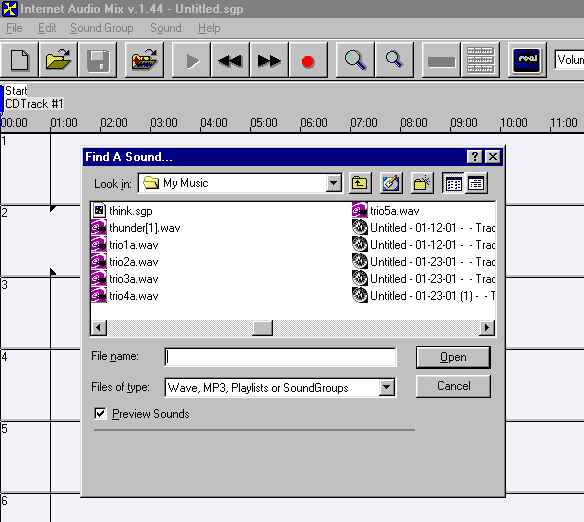Click the Rewind button
This screenshot has width=584, height=522.
pyautogui.click(x=231, y=60)
